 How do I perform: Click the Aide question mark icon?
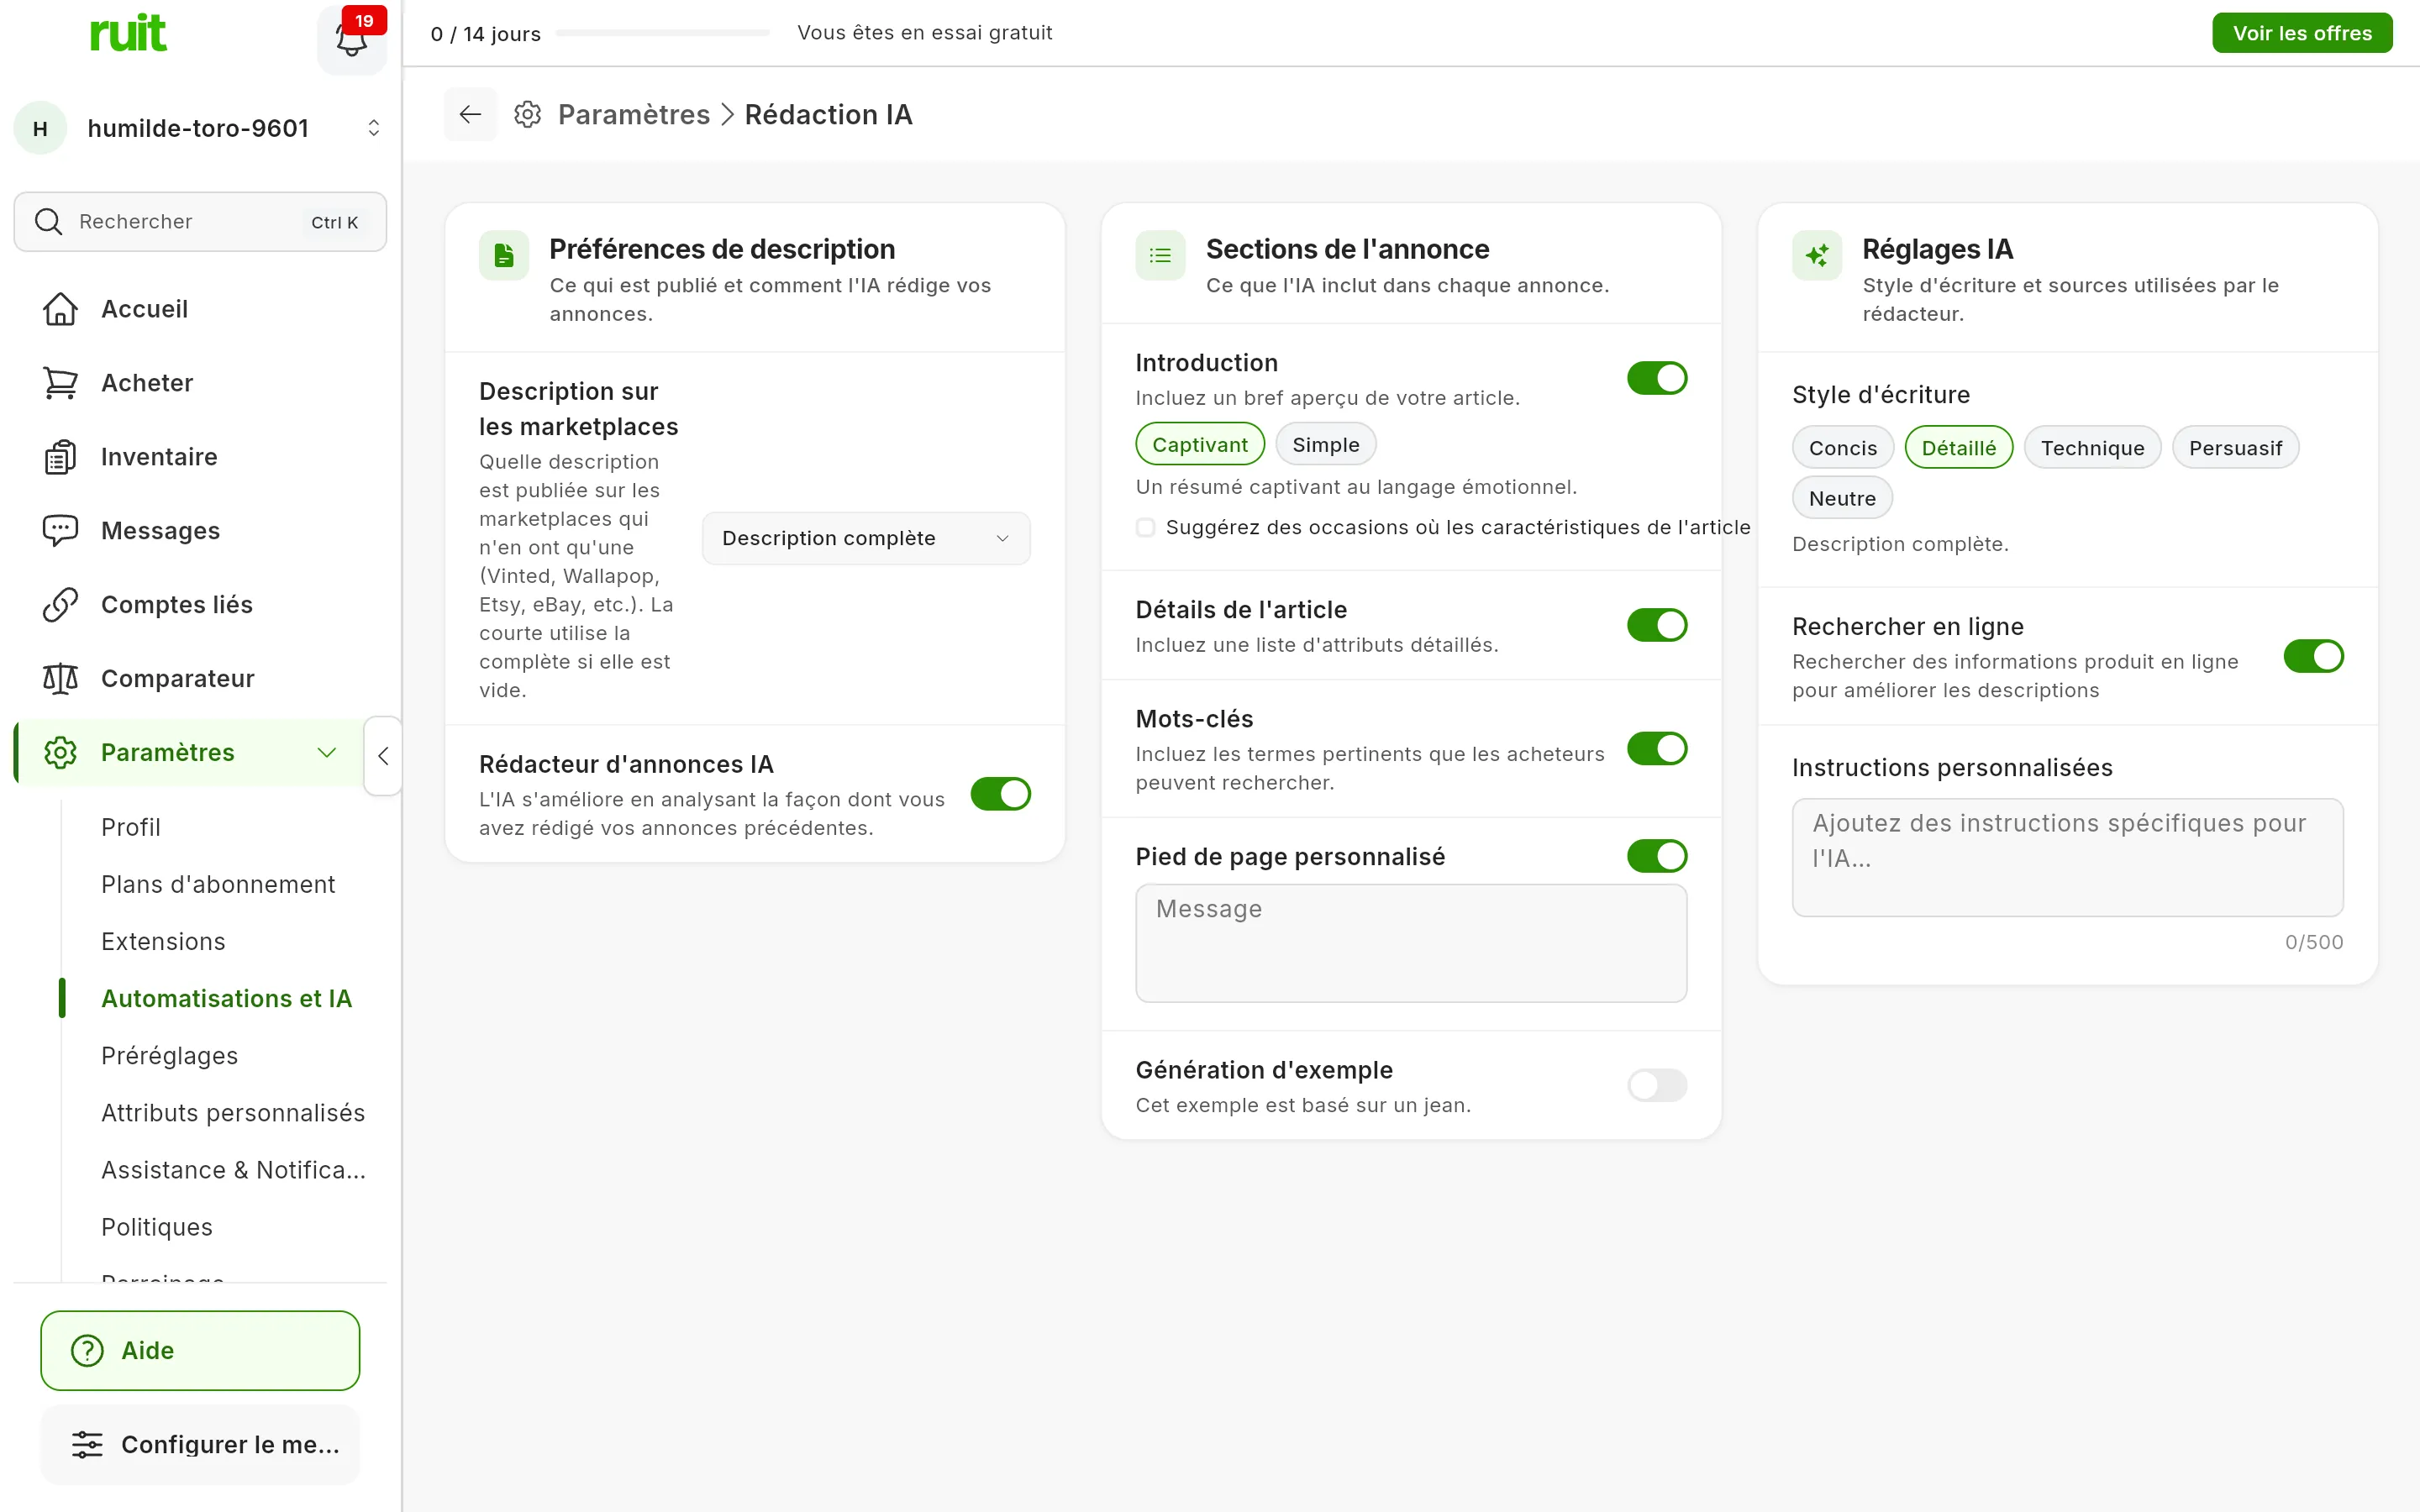click(87, 1351)
